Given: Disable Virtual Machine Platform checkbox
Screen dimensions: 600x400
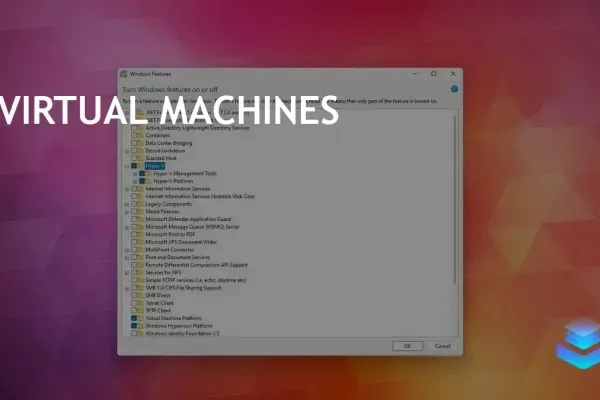Looking at the screenshot, I should pyautogui.click(x=134, y=318).
